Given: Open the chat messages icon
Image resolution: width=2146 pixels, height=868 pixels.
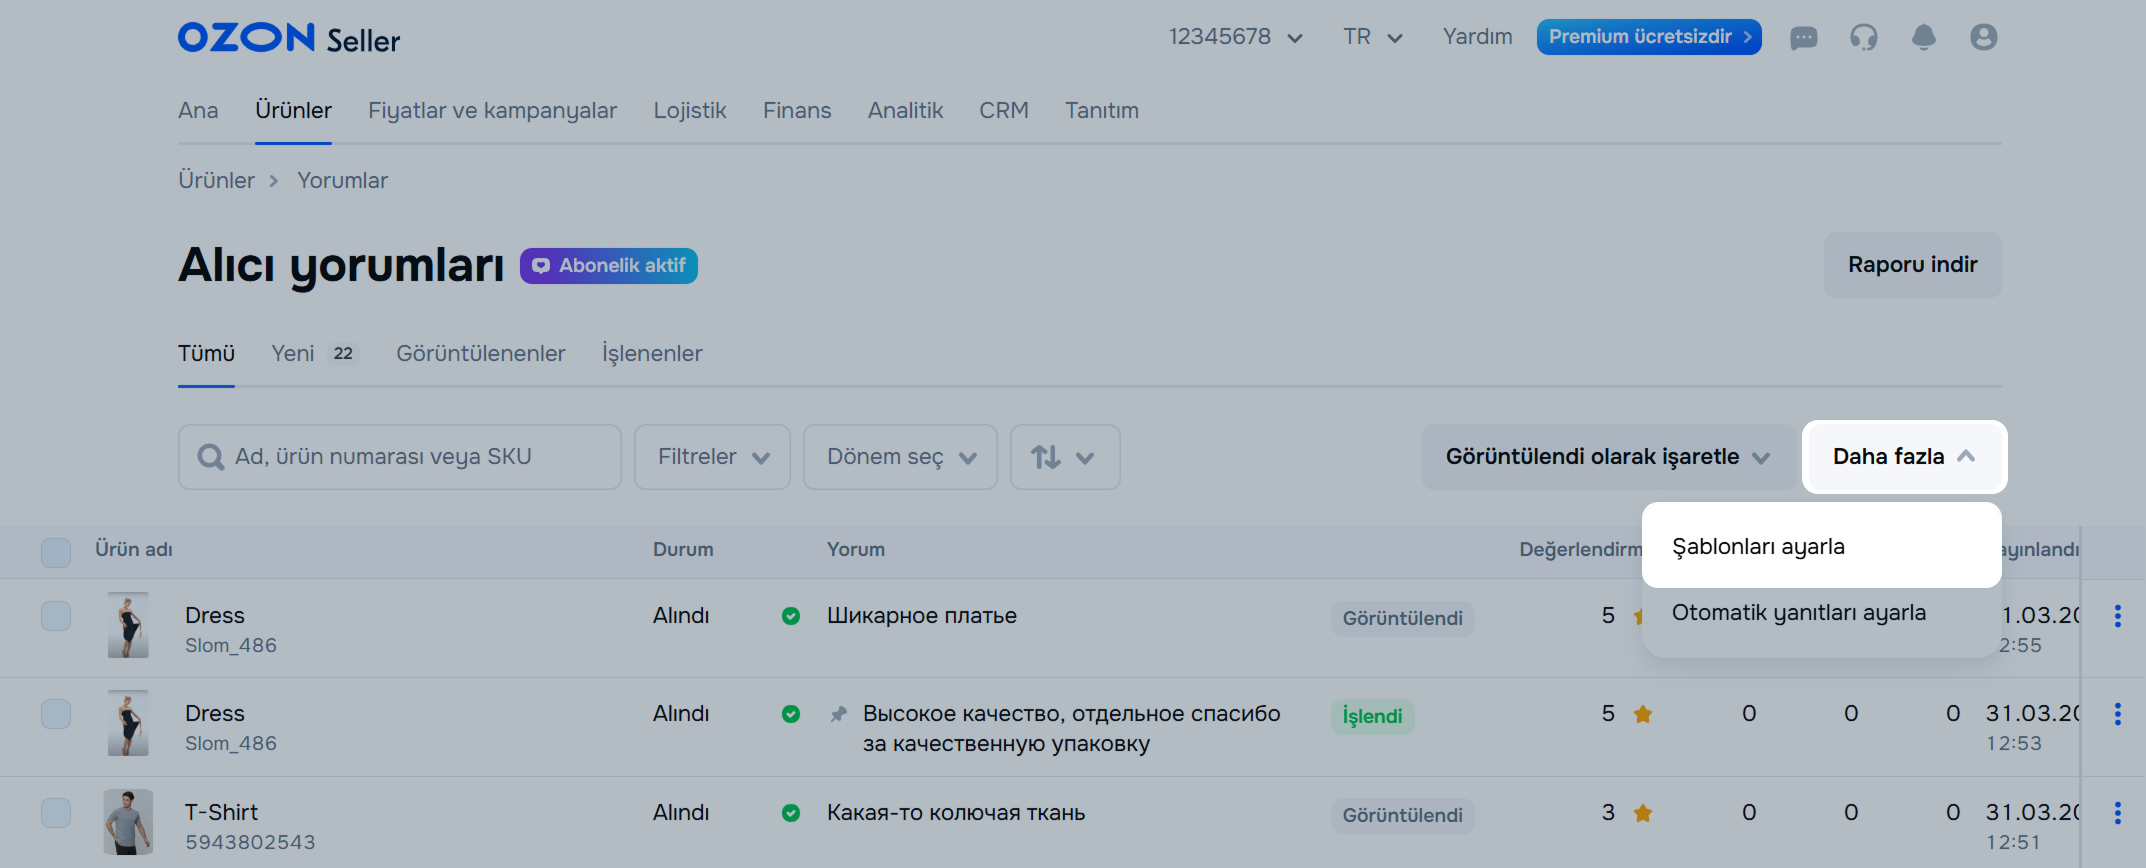Looking at the screenshot, I should [1803, 38].
